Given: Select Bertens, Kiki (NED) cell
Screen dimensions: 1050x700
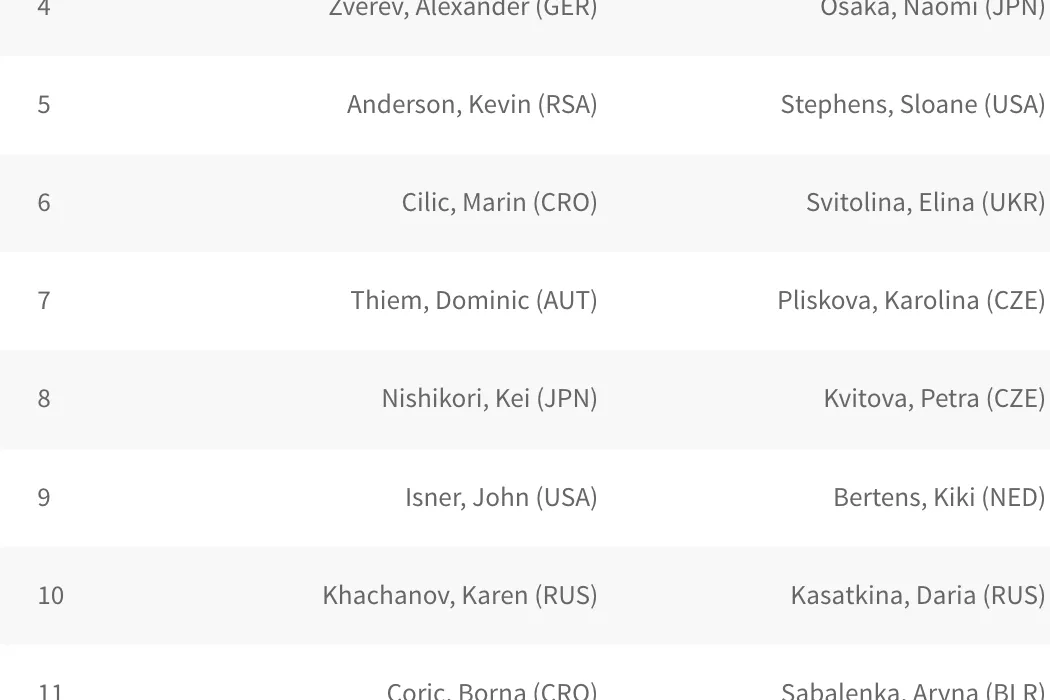Looking at the screenshot, I should [939, 497].
